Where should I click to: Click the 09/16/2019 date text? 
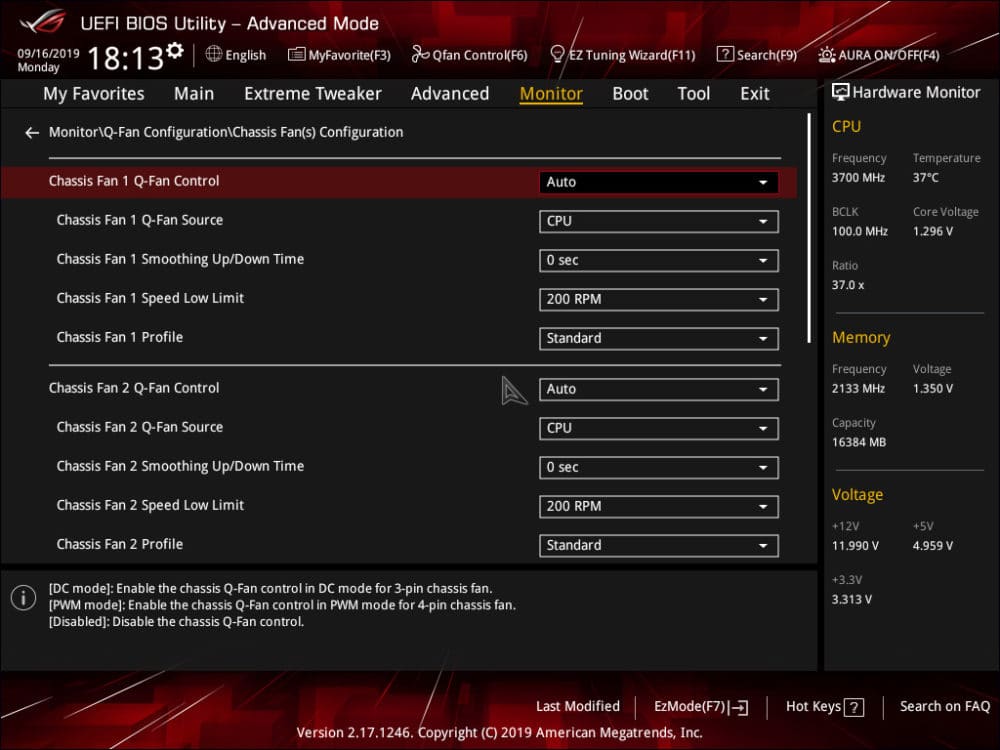click(x=48, y=54)
